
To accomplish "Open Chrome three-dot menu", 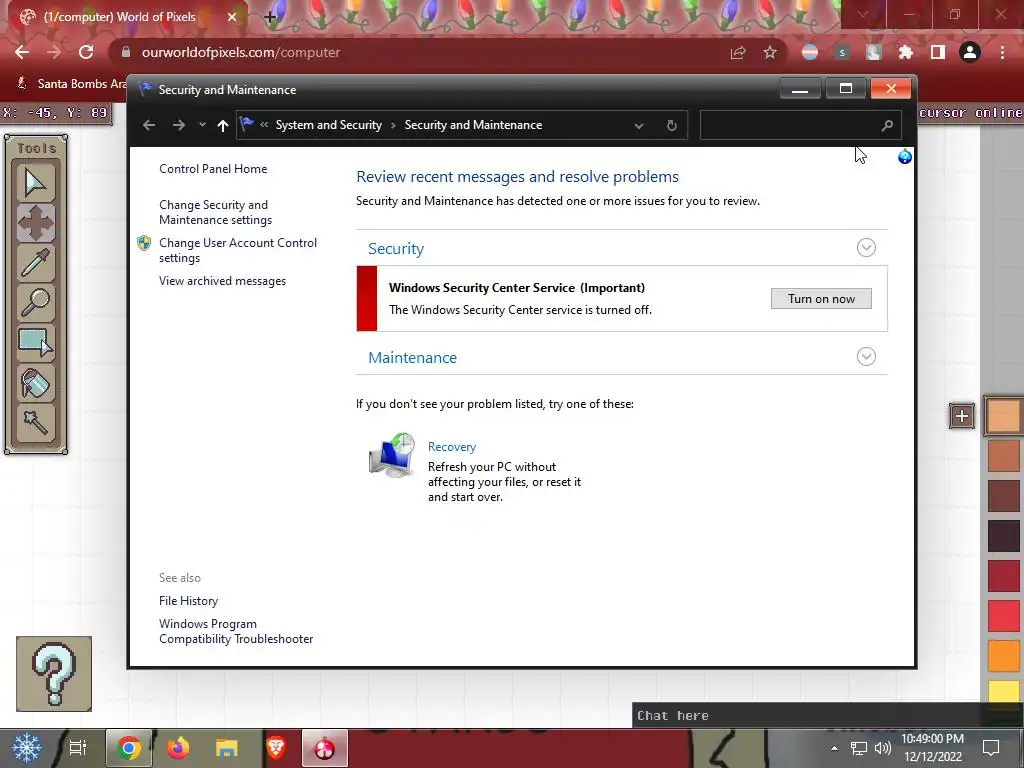I will pyautogui.click(x=1002, y=52).
